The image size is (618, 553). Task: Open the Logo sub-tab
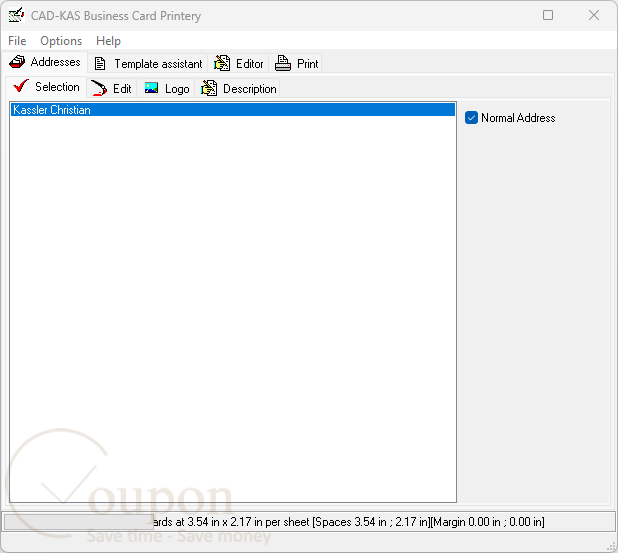click(x=166, y=88)
